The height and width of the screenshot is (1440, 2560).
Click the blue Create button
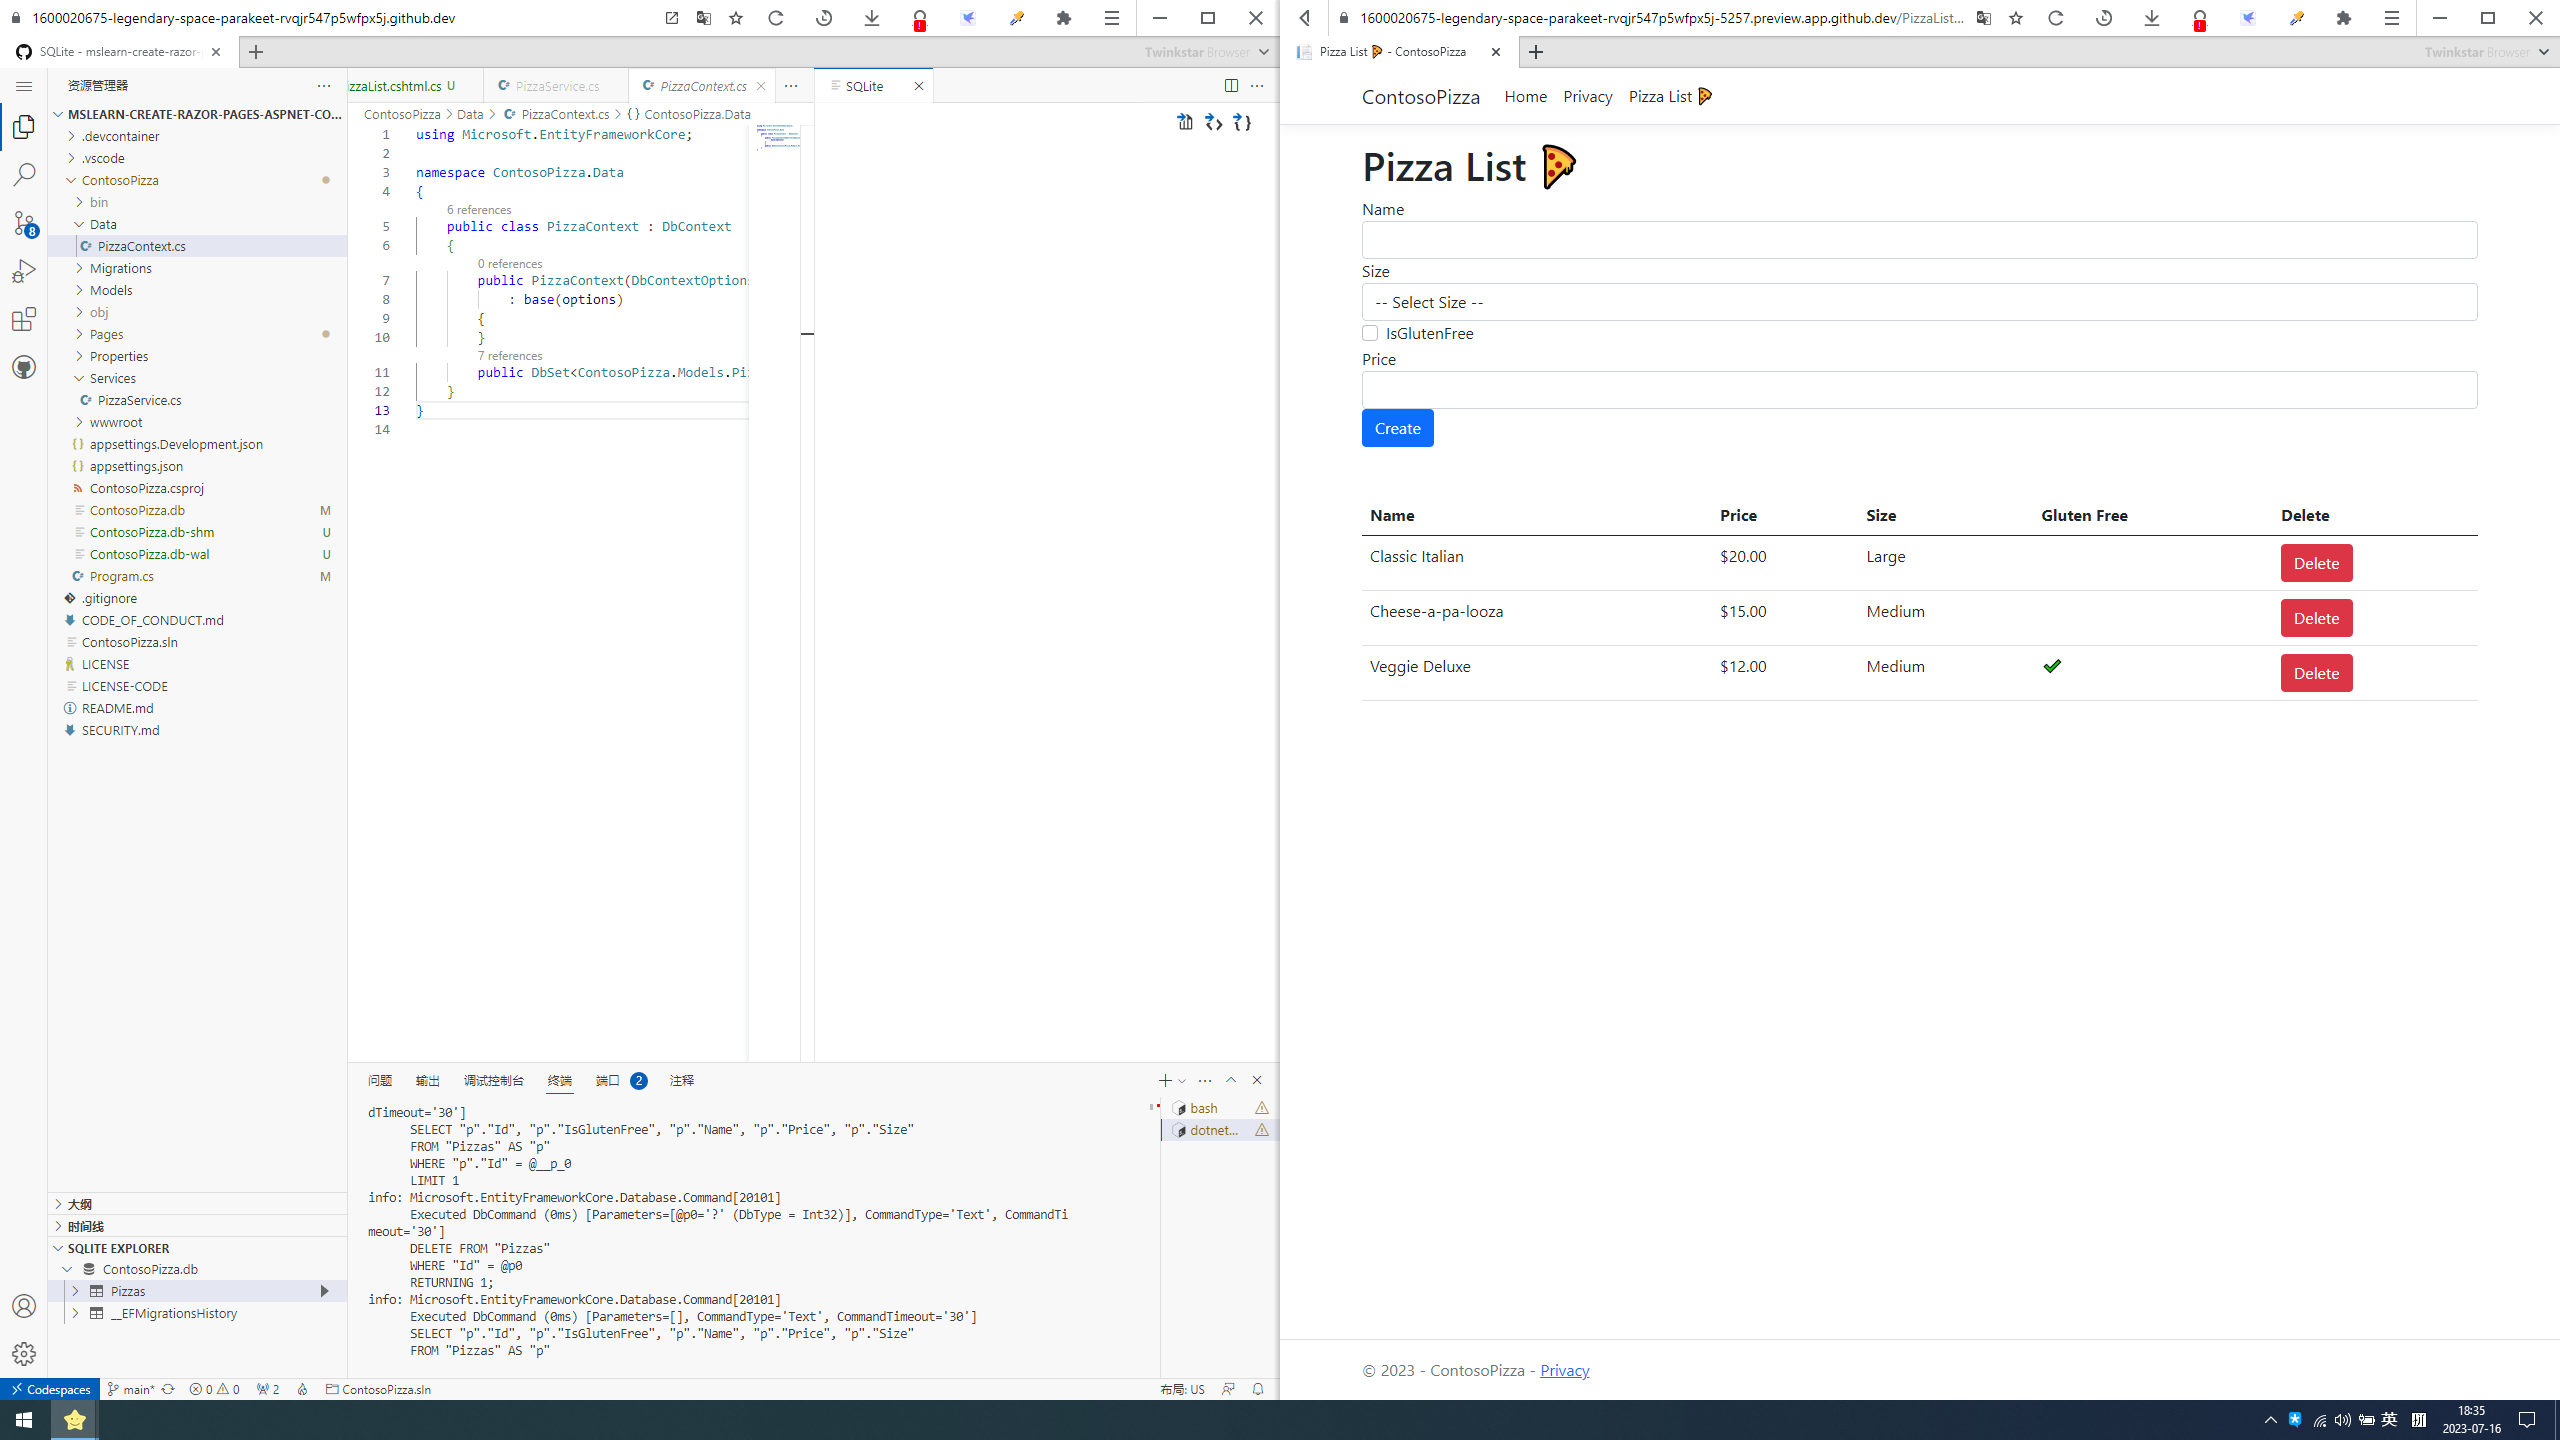(1397, 428)
